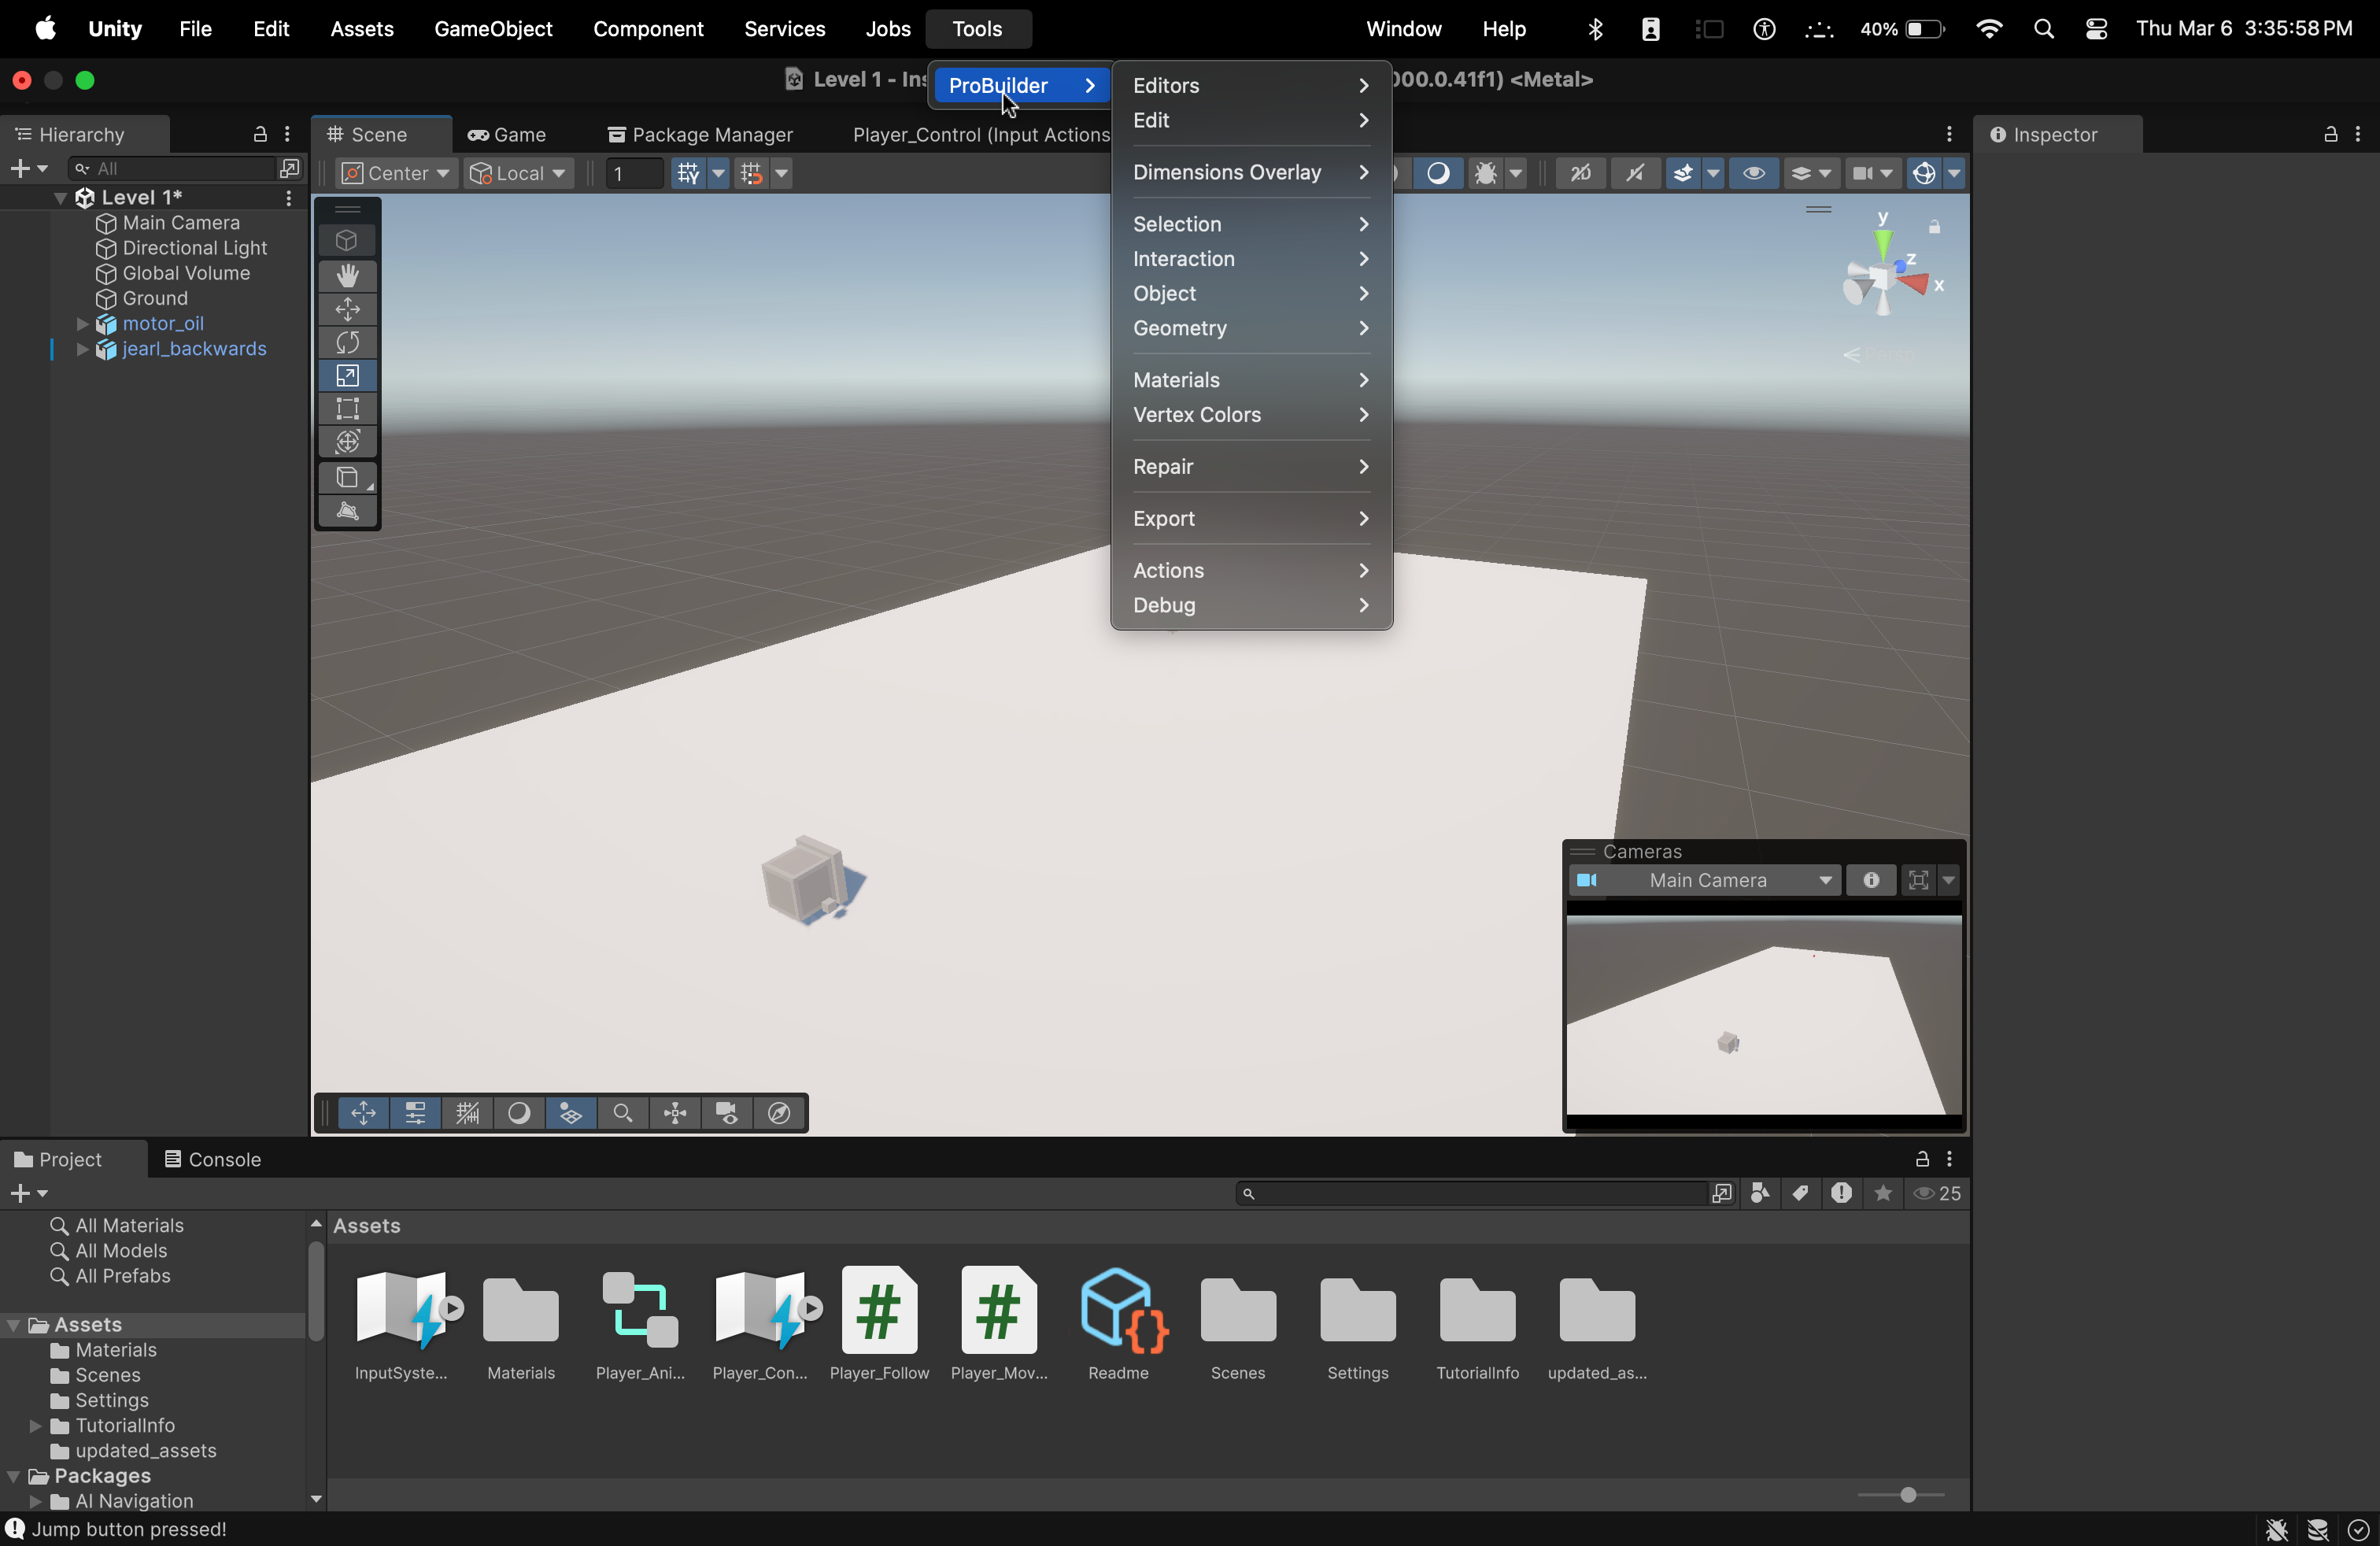Open the Editors submenu
The width and height of the screenshot is (2380, 1546).
tap(1251, 86)
